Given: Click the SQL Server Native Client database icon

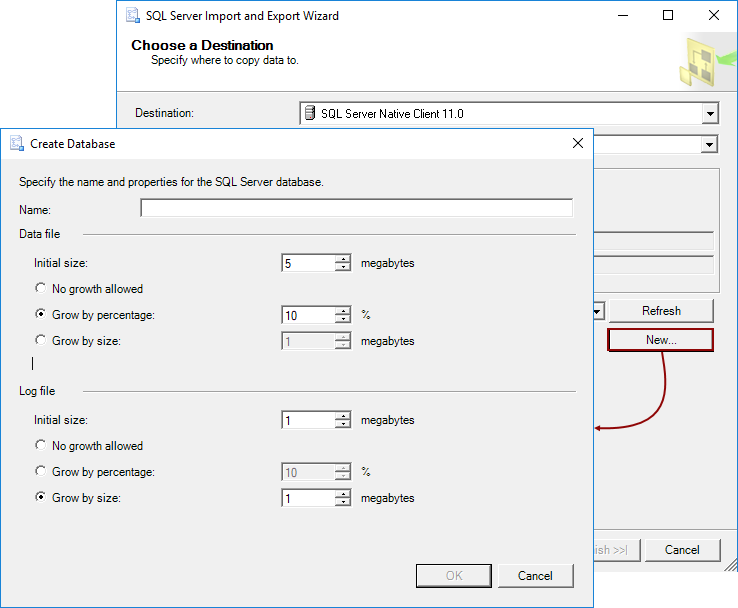Looking at the screenshot, I should pyautogui.click(x=310, y=113).
